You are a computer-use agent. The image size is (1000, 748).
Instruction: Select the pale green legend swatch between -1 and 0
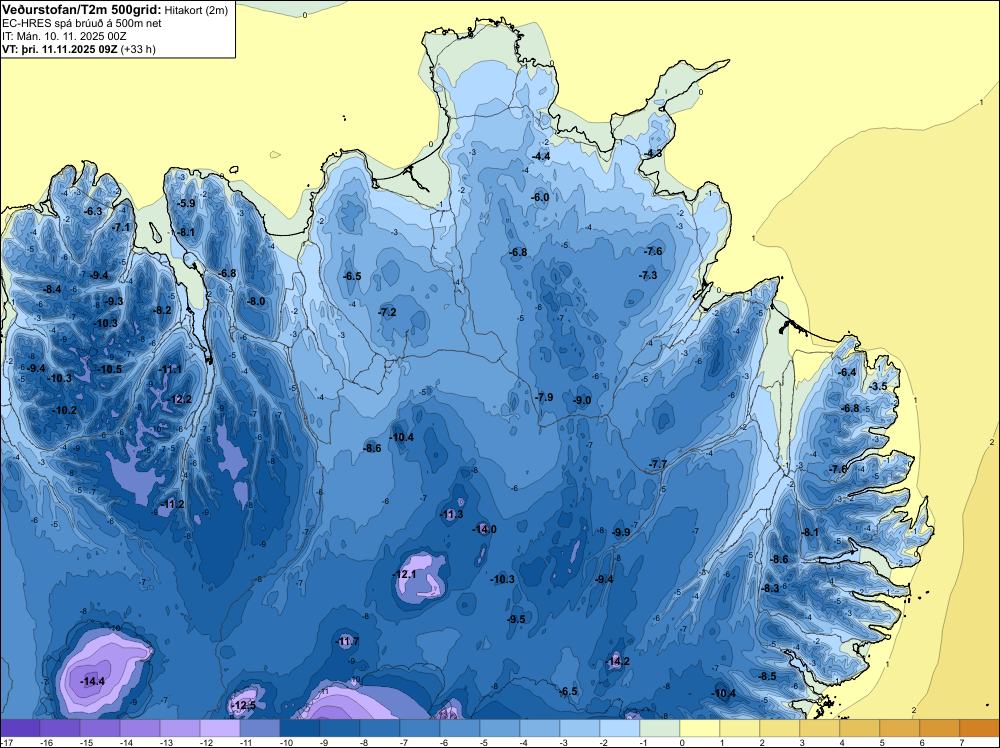660,728
